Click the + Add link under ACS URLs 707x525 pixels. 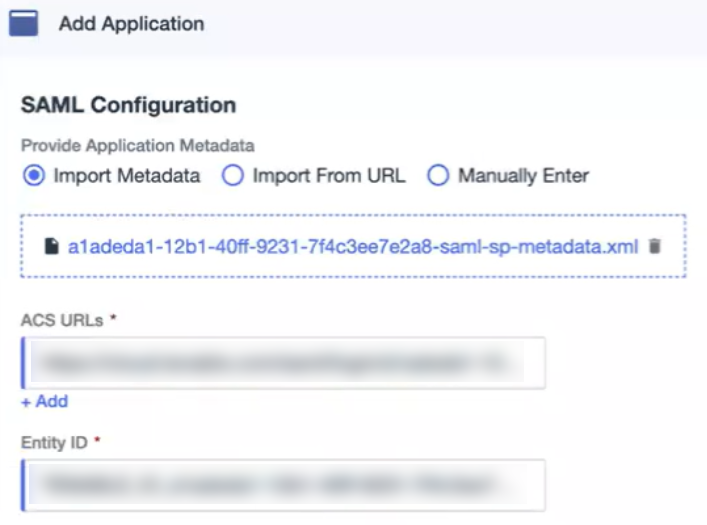tap(44, 401)
